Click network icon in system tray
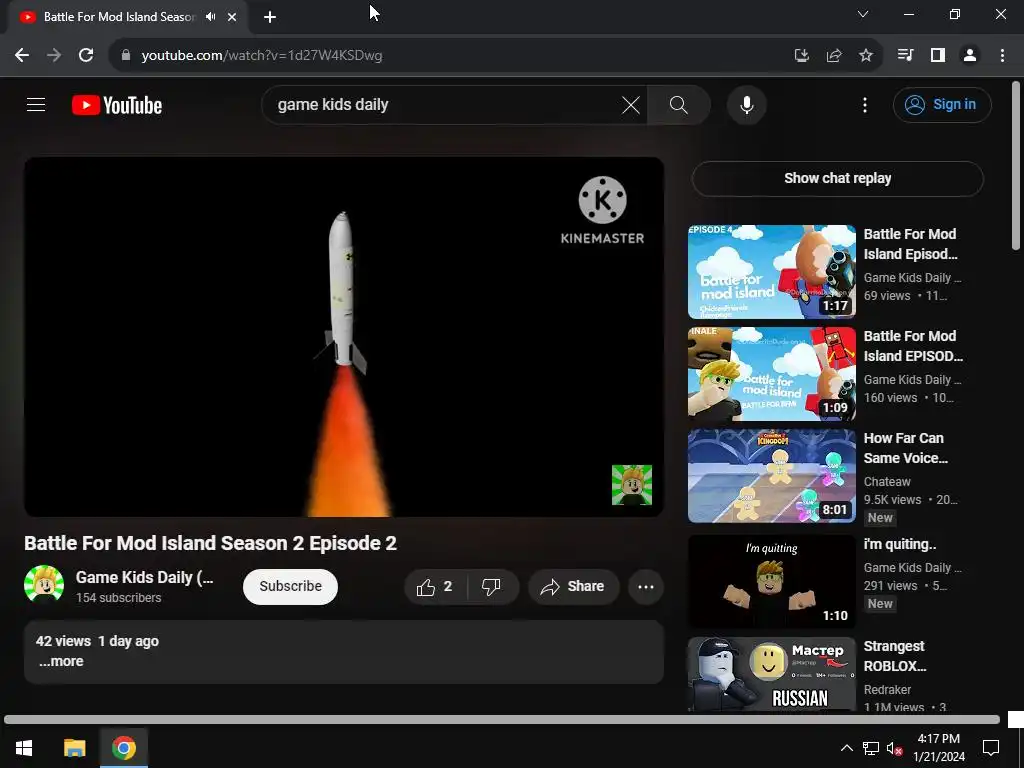 [871, 748]
